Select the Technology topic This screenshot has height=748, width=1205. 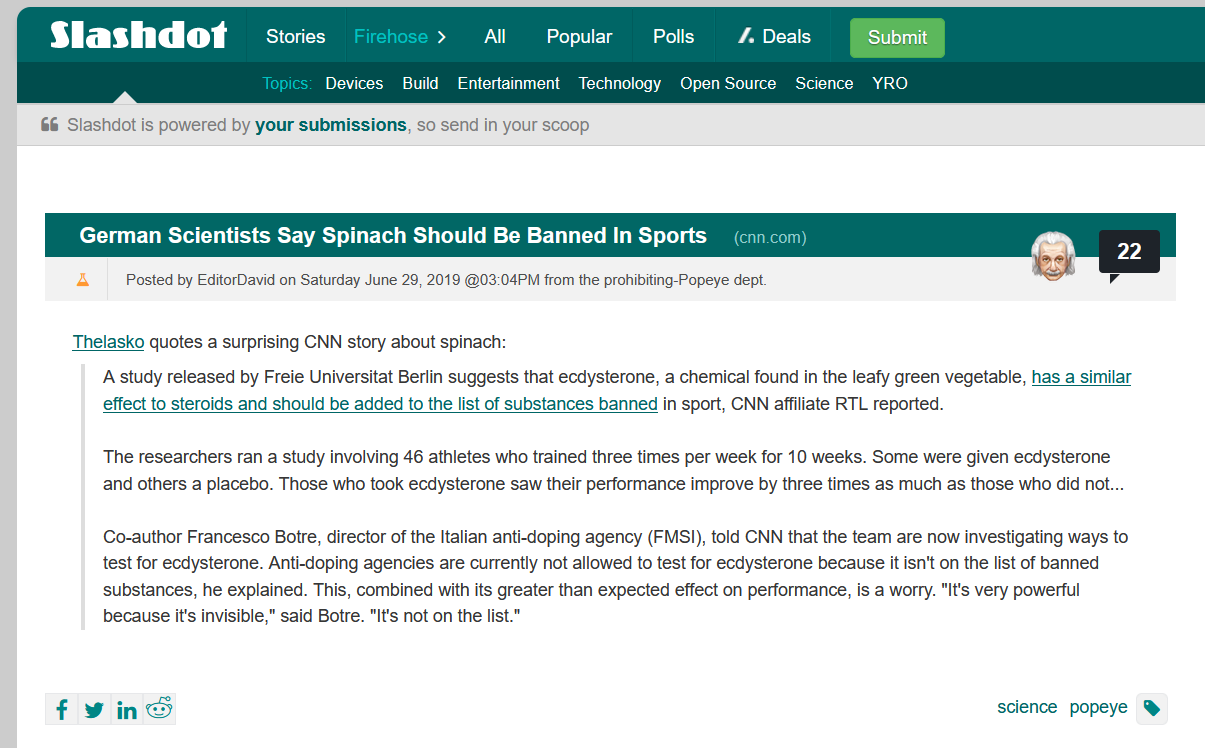coord(619,83)
